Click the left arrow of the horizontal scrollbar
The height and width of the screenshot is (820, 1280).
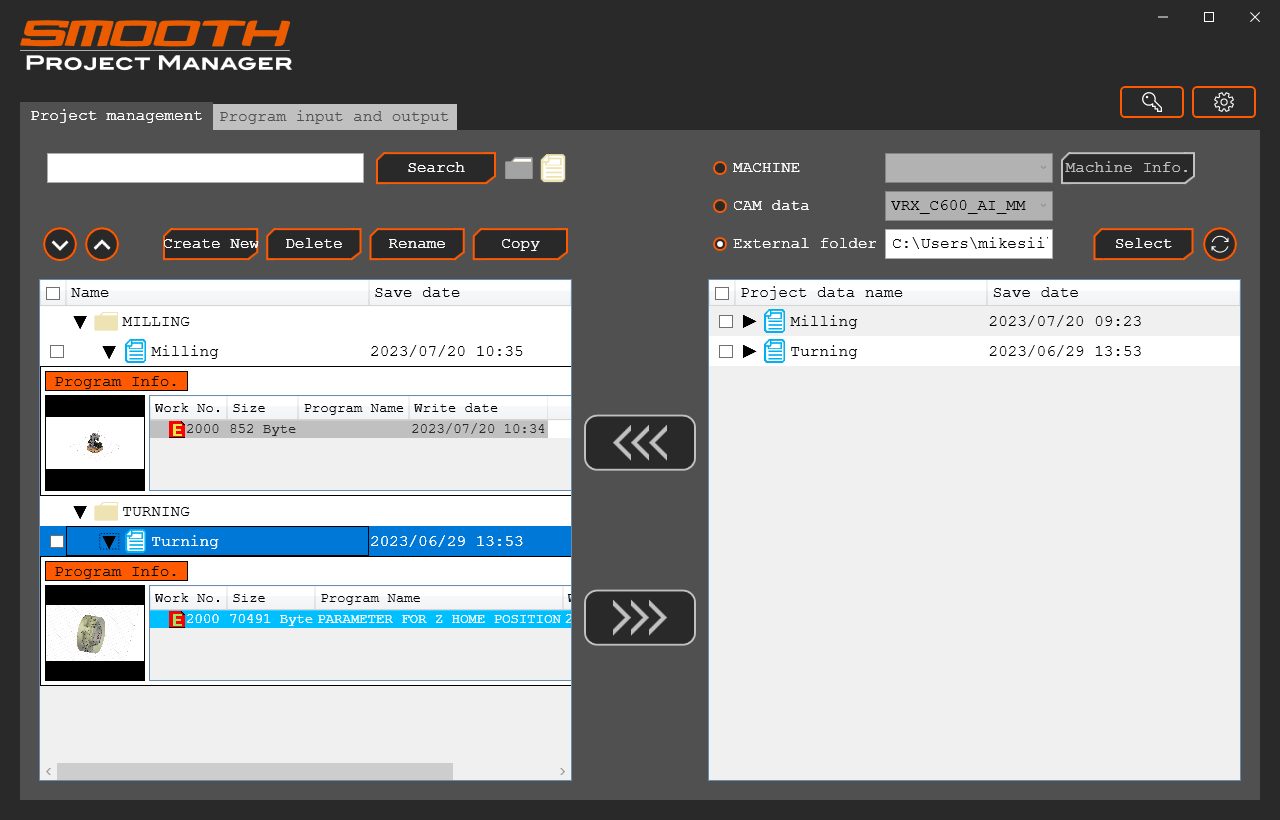point(48,772)
